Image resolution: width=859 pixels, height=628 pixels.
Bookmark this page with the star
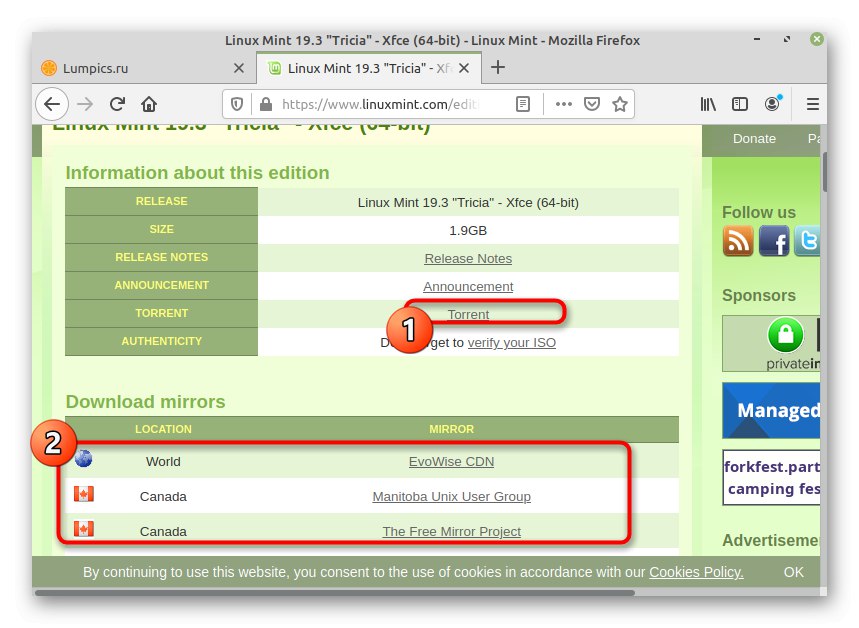(620, 104)
